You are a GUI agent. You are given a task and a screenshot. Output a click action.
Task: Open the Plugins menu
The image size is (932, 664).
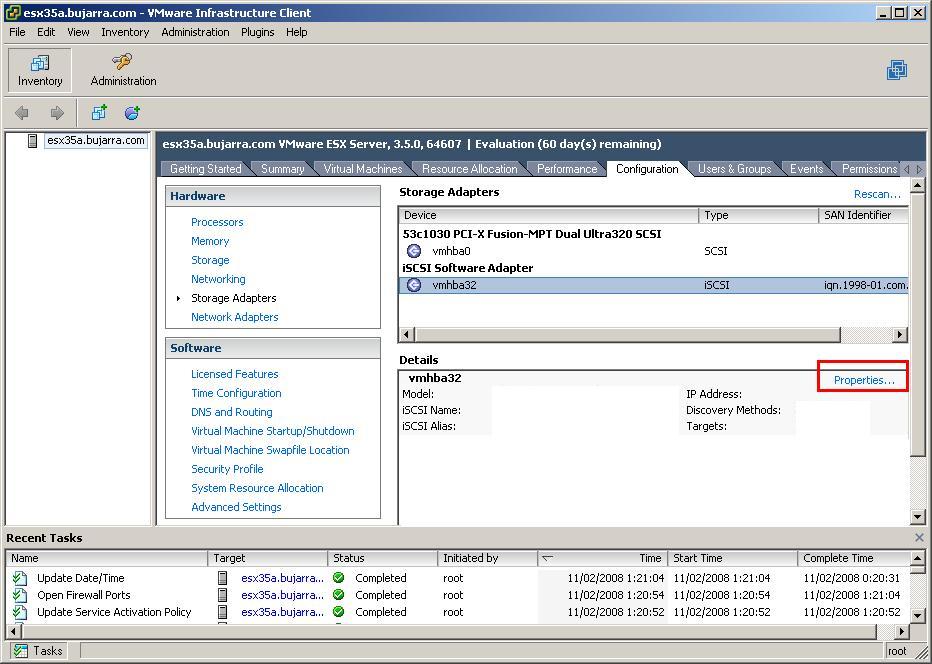257,32
